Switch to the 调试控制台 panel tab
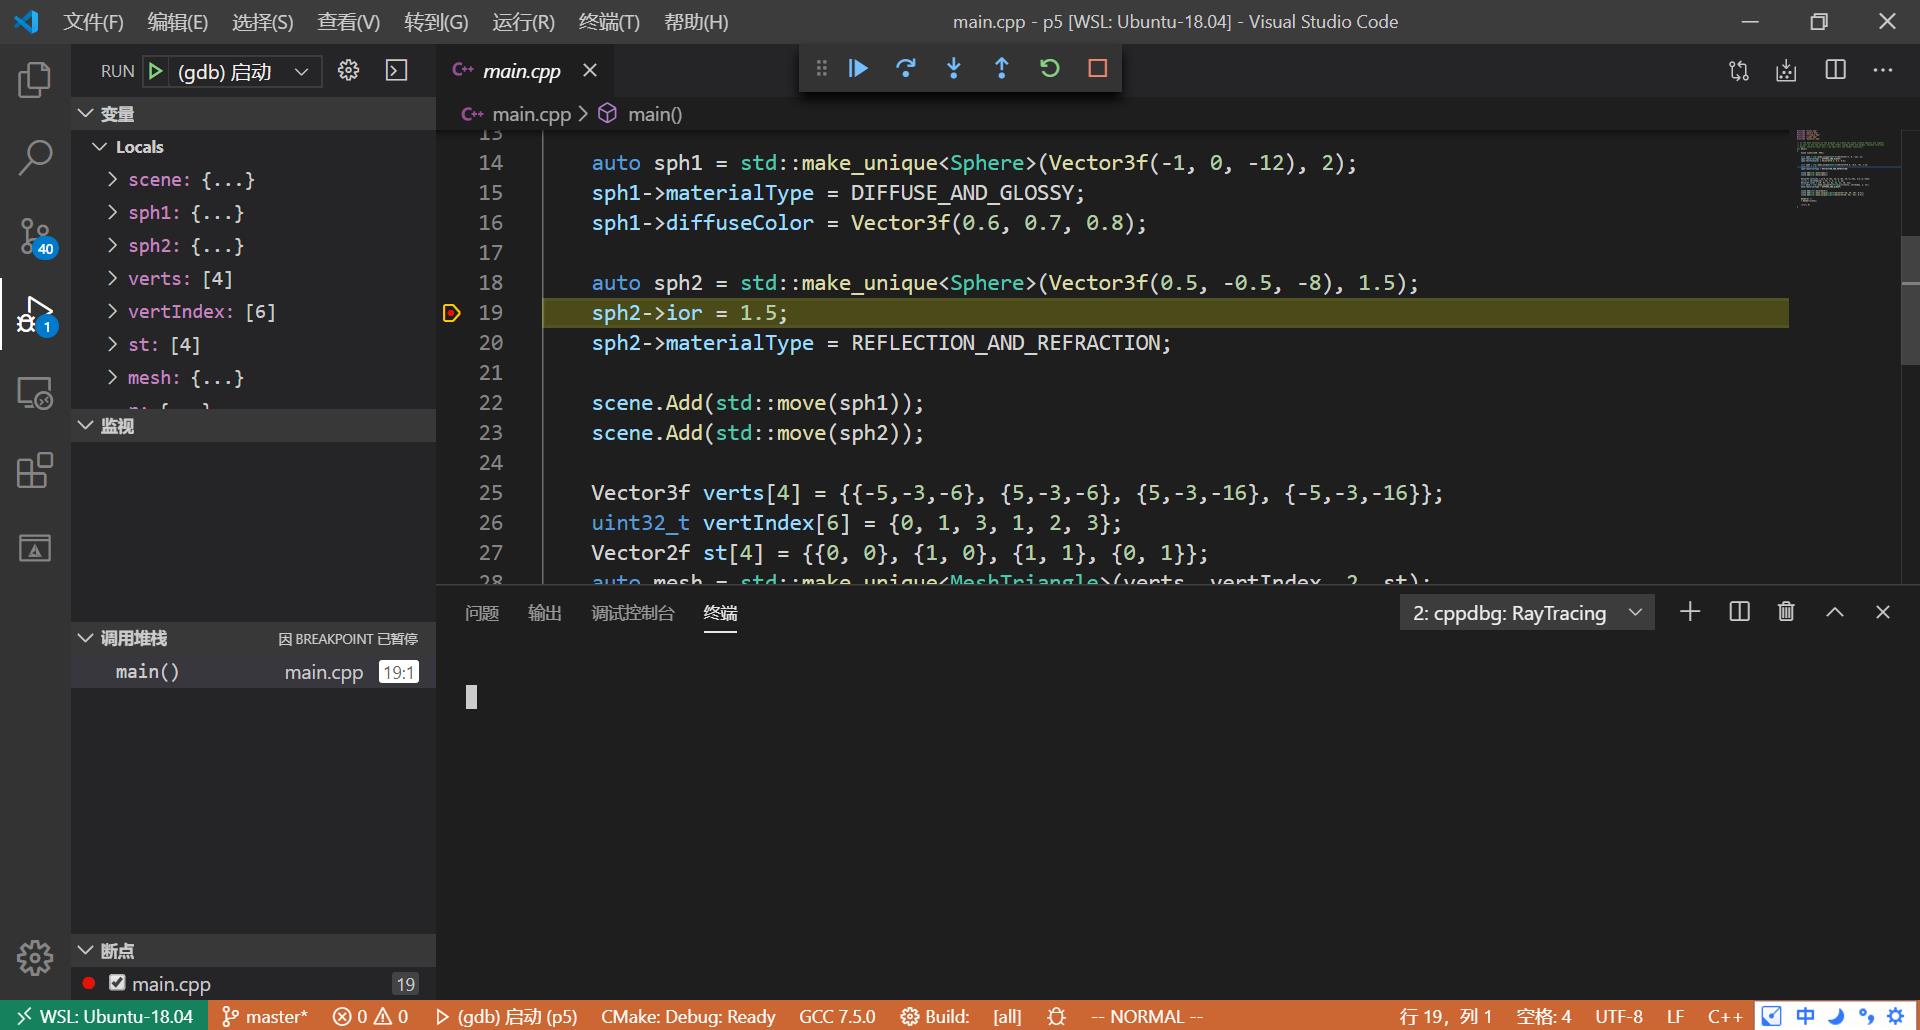Screen dimensions: 1920x1030 point(633,613)
